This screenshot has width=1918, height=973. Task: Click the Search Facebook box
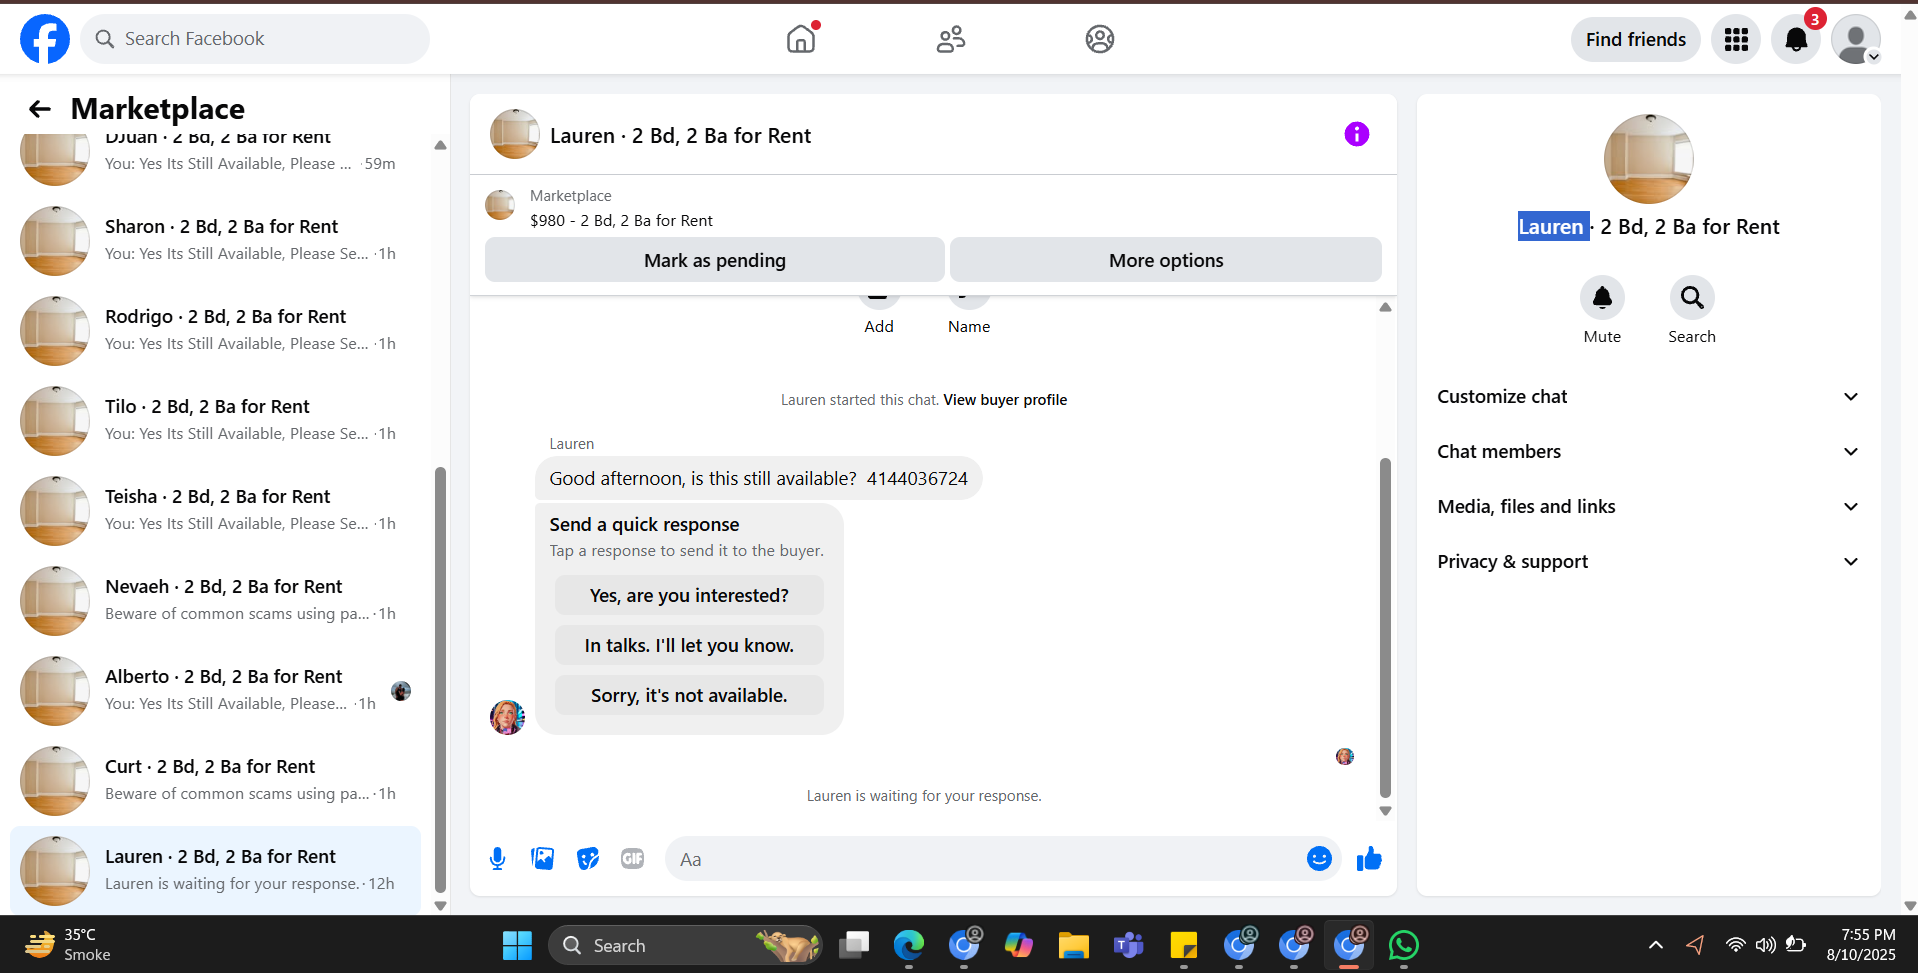point(255,39)
